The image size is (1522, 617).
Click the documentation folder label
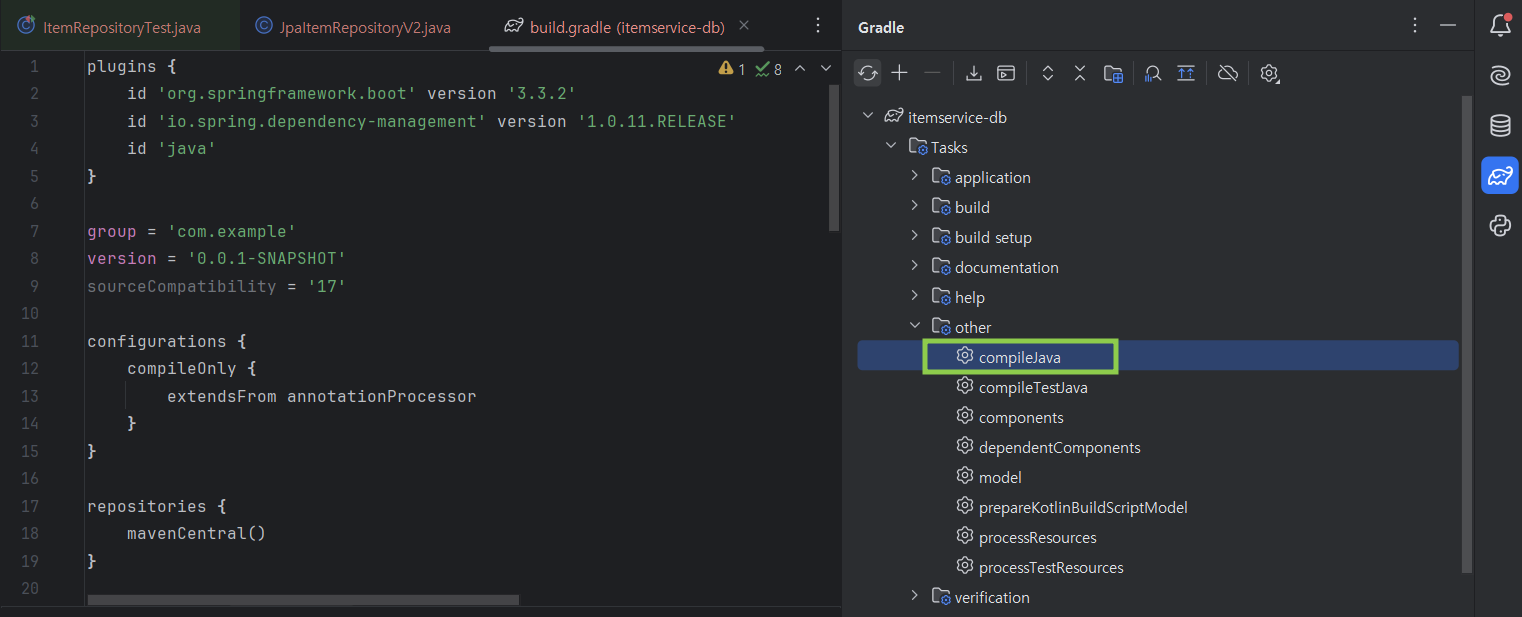(x=1006, y=268)
